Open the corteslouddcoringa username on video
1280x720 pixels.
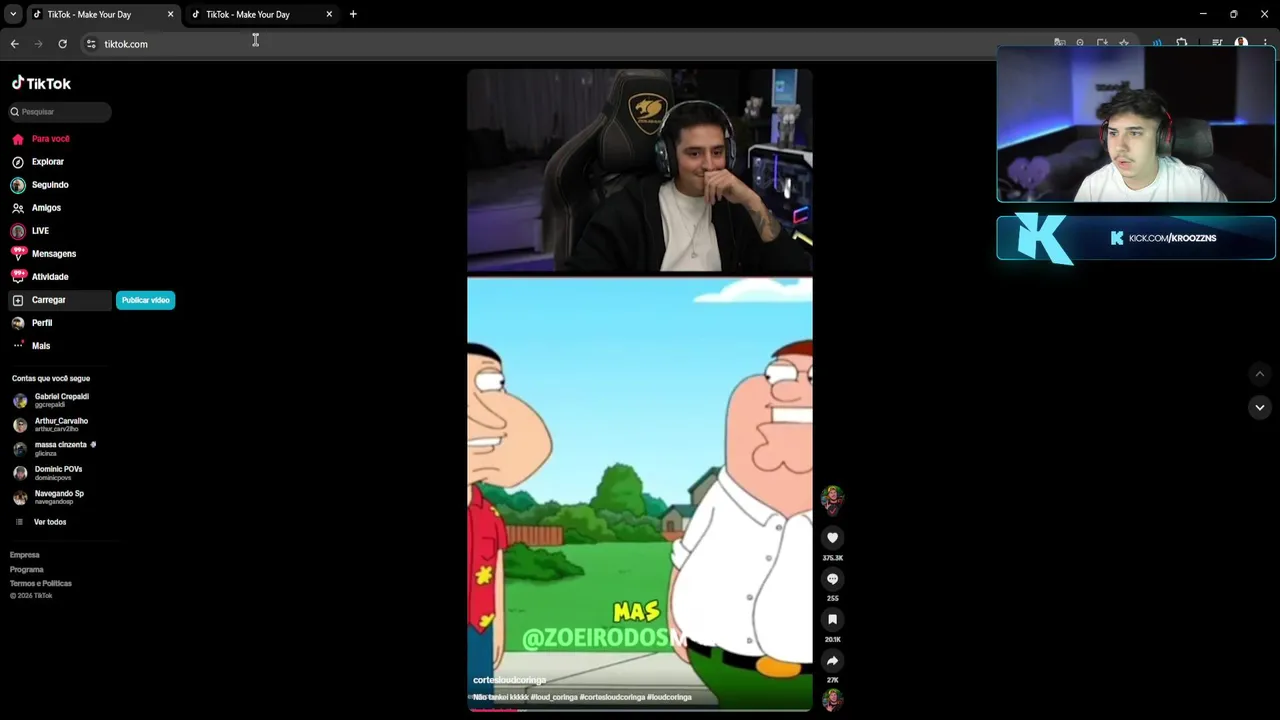pos(509,680)
